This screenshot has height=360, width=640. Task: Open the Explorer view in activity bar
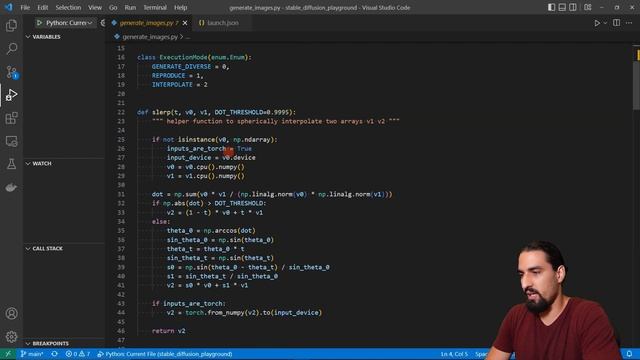(x=11, y=25)
